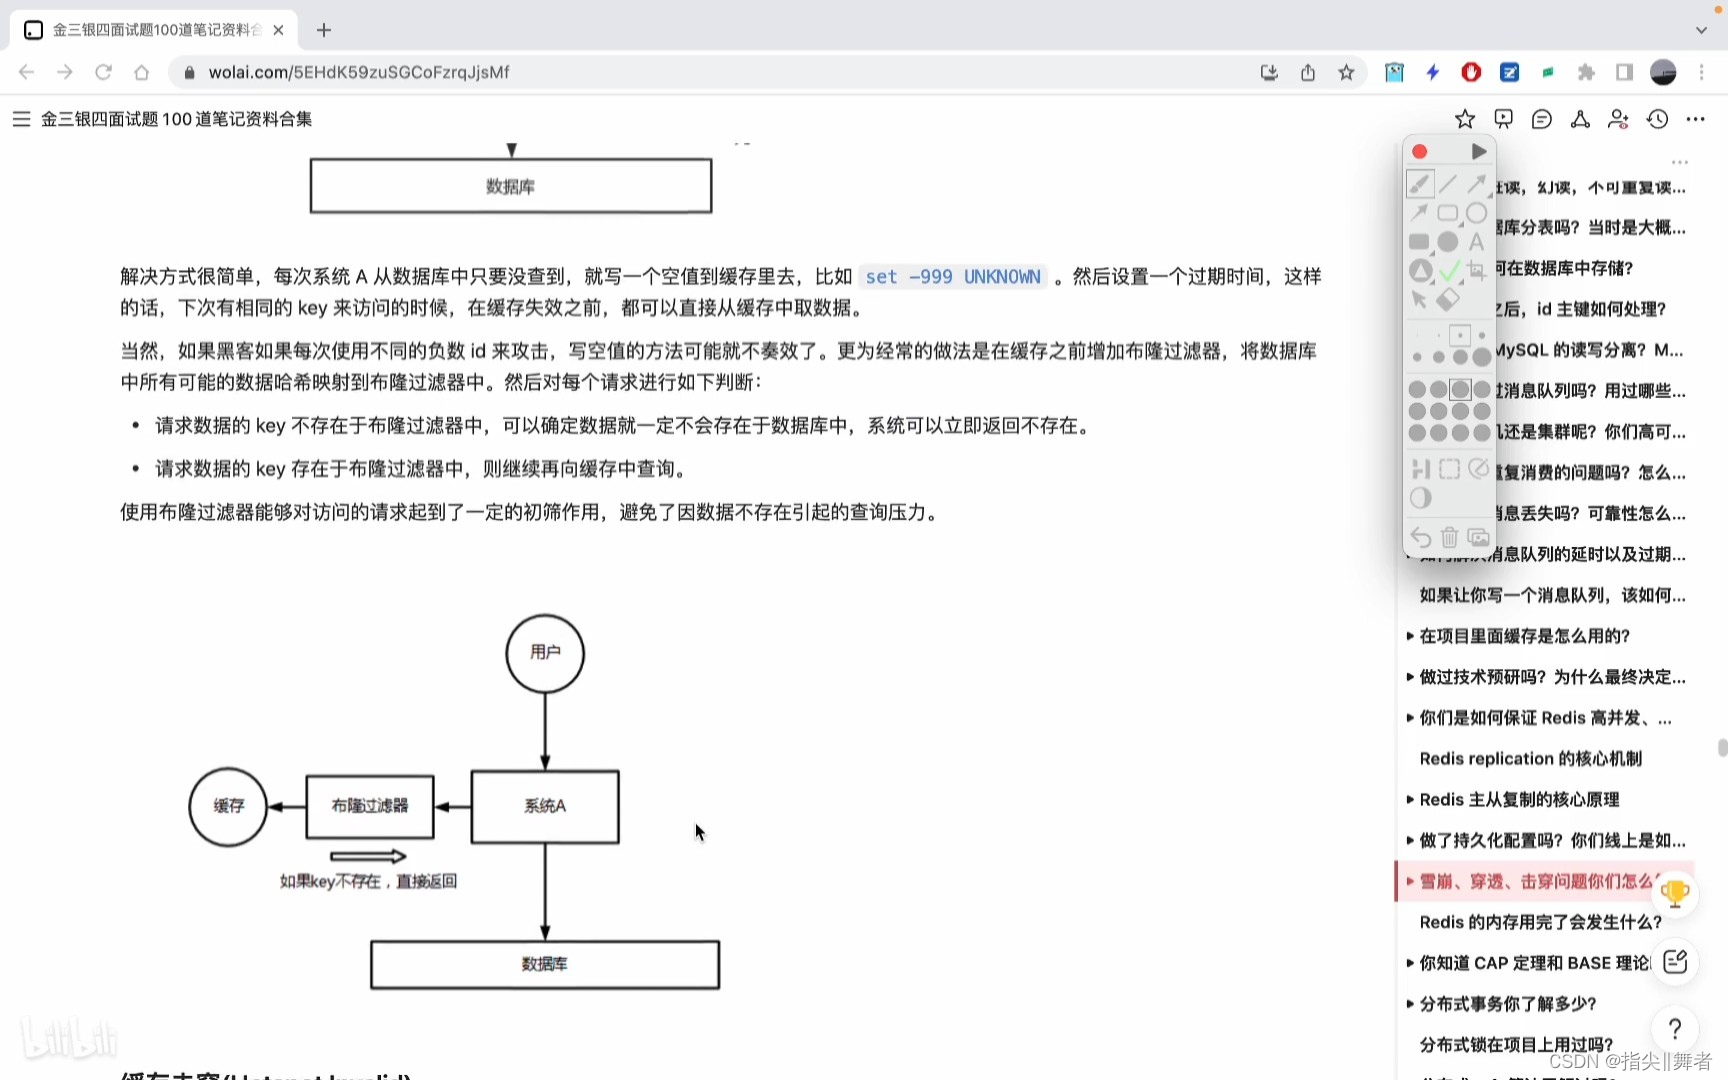Click the blue pencil note extension icon
The image size is (1728, 1080).
click(1510, 72)
